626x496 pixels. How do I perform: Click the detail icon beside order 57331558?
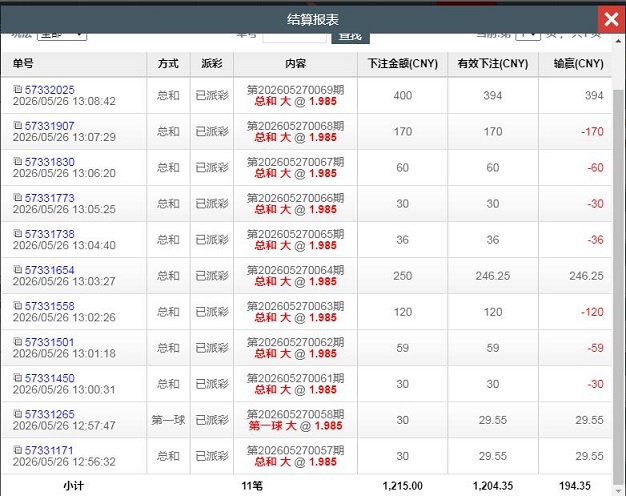point(18,306)
